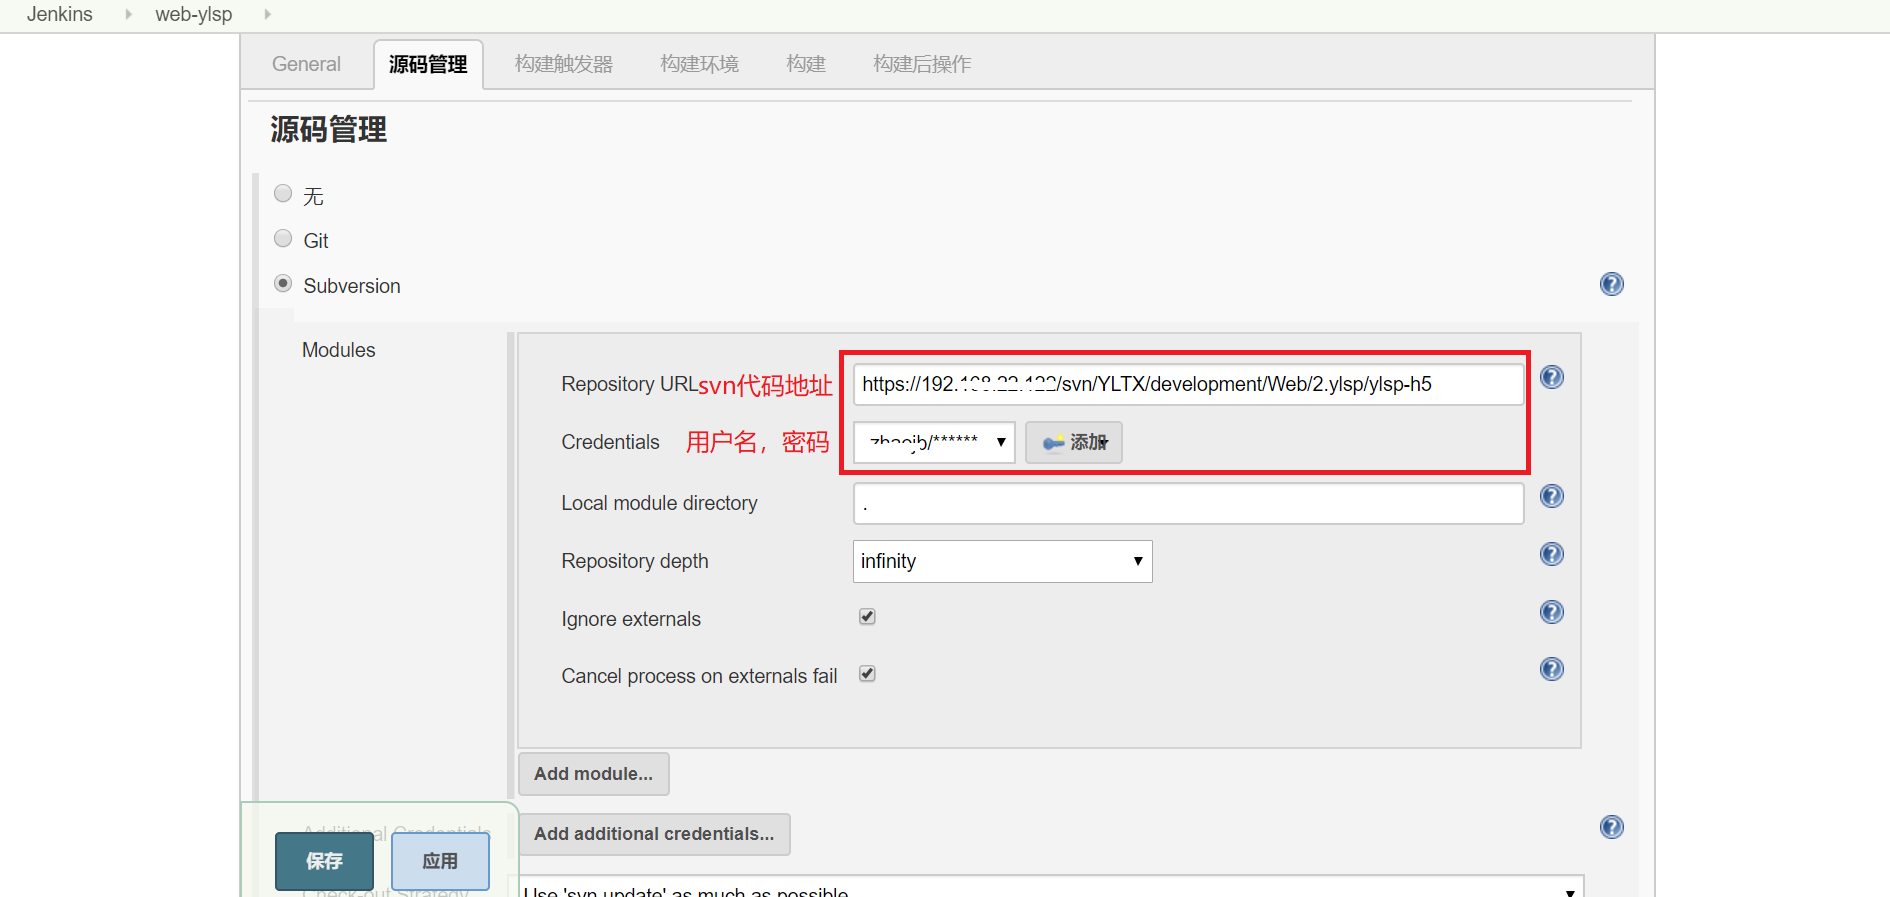
Task: Select the Subversion radio button
Action: point(283,283)
